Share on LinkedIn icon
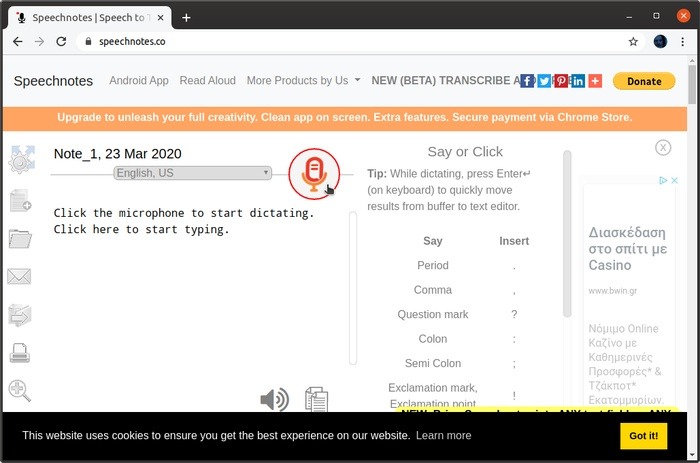This screenshot has height=463, width=700. point(578,81)
